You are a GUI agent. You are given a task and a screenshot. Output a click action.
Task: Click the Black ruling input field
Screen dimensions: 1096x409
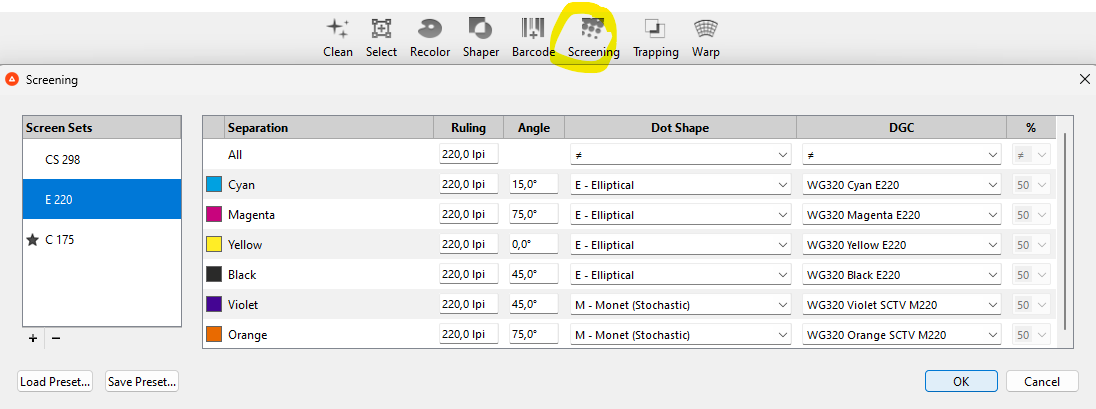click(x=468, y=275)
